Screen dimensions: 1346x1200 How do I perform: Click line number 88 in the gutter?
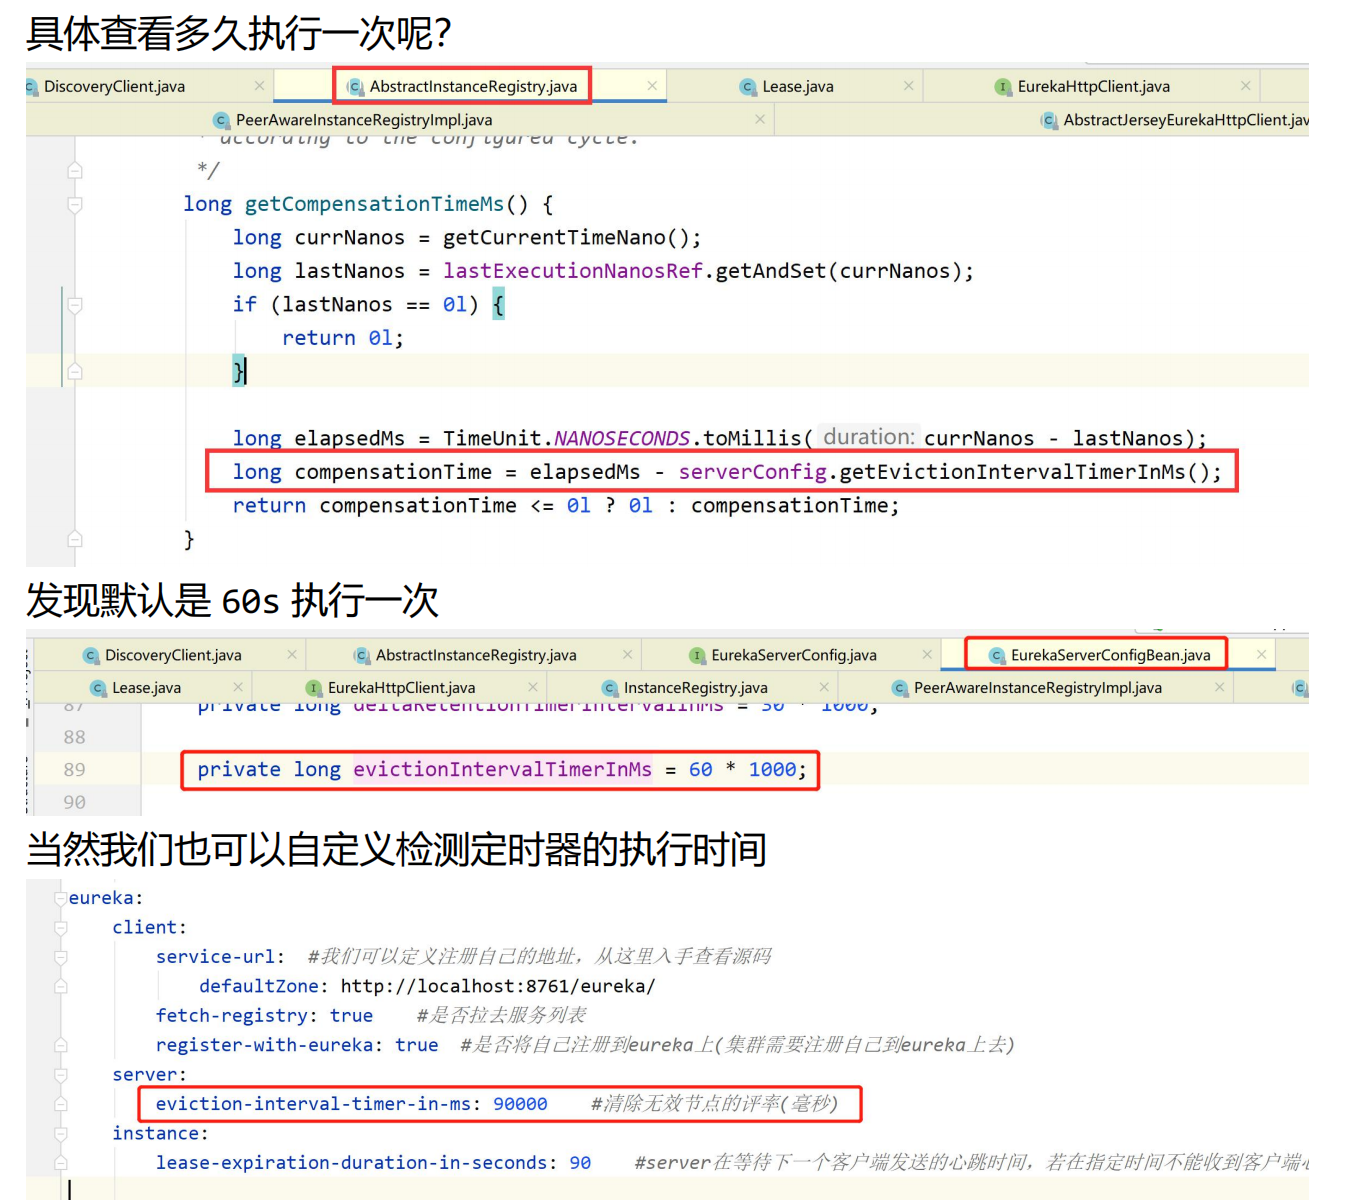(75, 737)
